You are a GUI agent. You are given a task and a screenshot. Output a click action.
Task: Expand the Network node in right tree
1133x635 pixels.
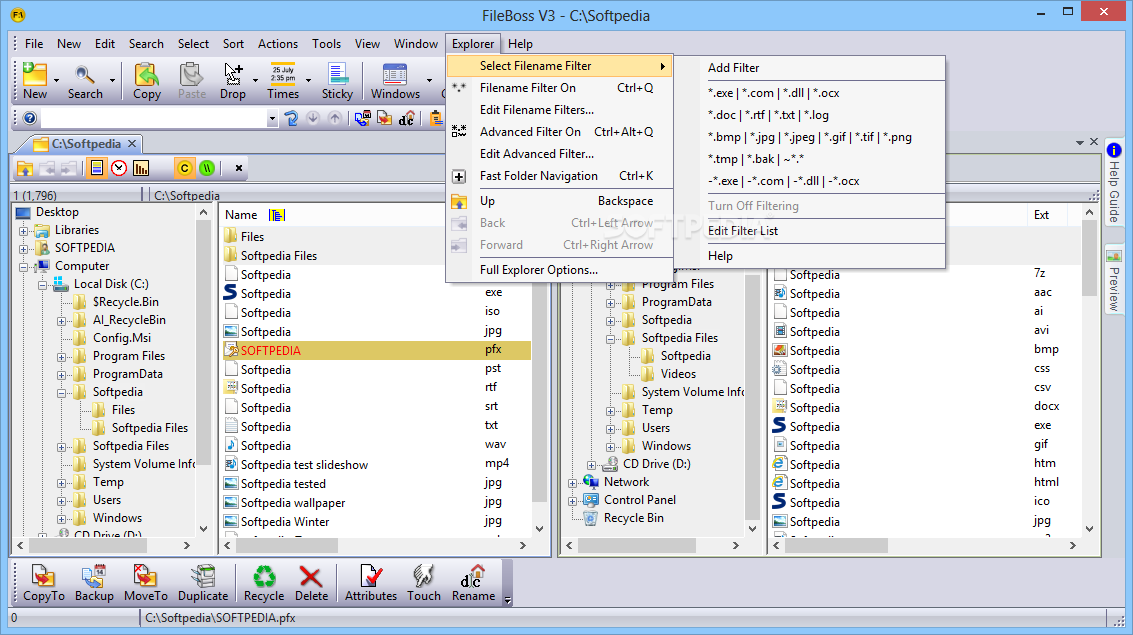pyautogui.click(x=572, y=483)
